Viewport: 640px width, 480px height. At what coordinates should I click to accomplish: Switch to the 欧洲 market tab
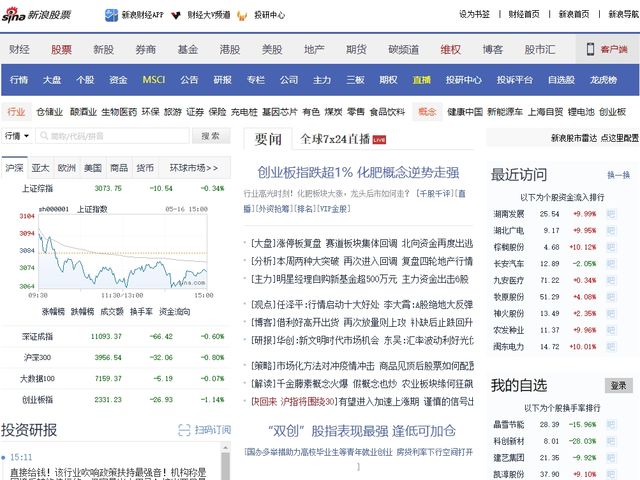click(67, 168)
